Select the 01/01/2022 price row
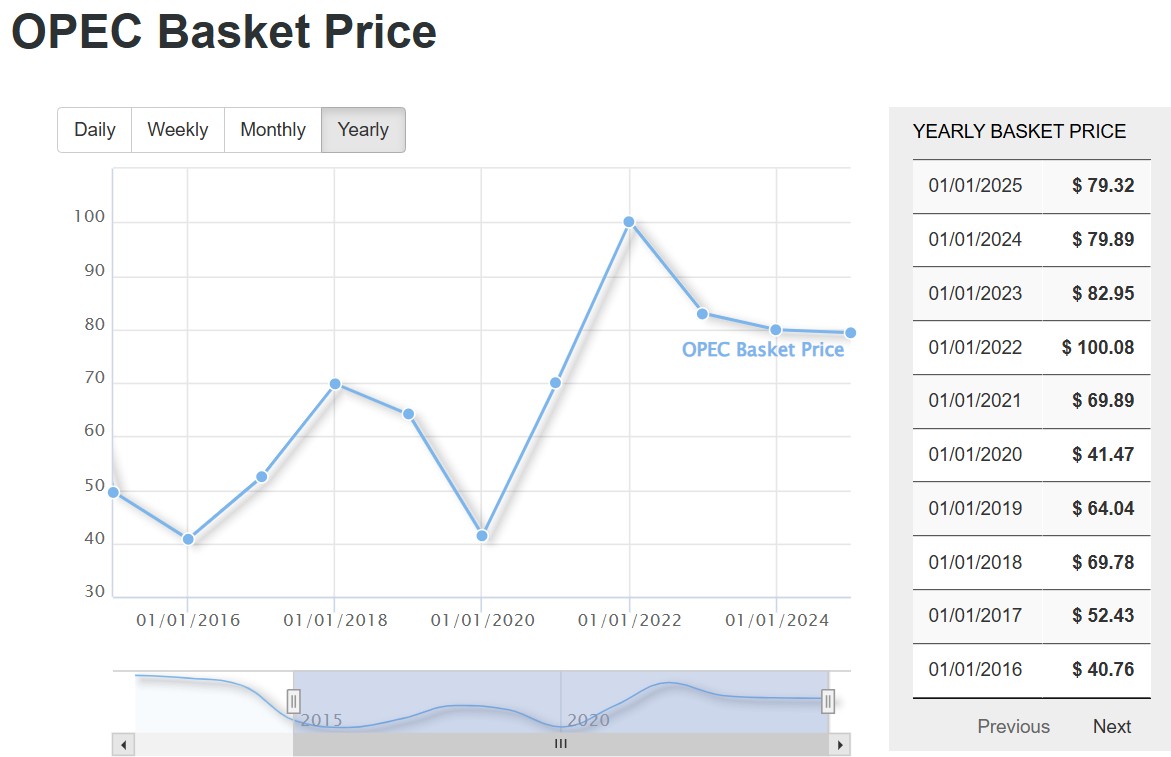The image size is (1171, 757). click(x=1031, y=347)
